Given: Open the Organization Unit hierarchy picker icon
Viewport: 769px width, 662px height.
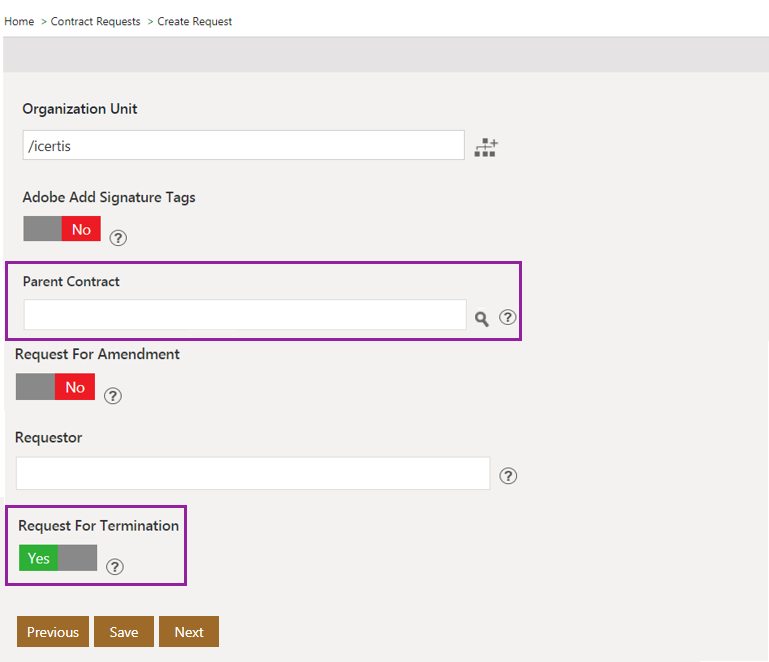Looking at the screenshot, I should pyautogui.click(x=486, y=147).
